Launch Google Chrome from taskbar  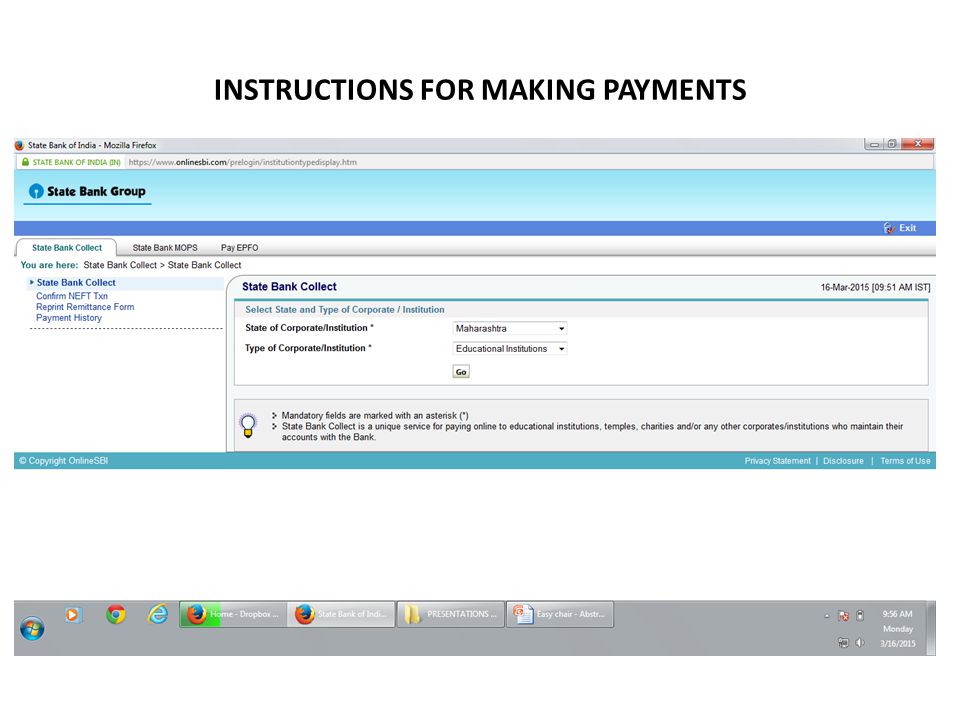pyautogui.click(x=116, y=614)
